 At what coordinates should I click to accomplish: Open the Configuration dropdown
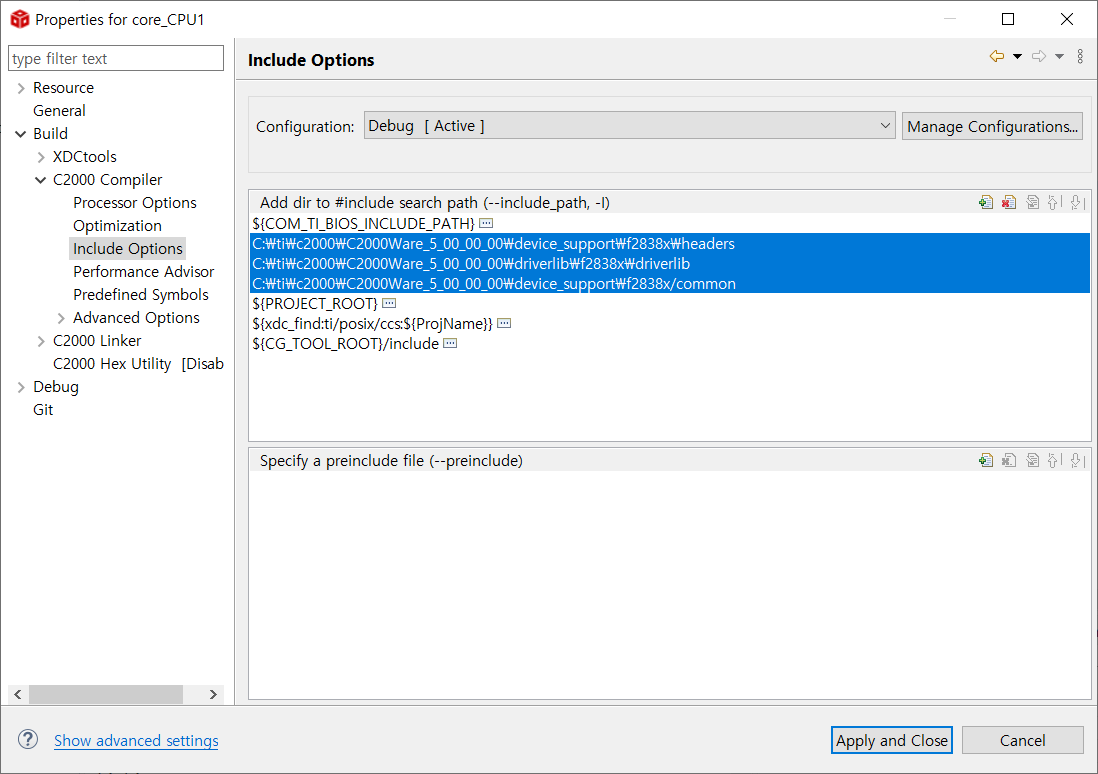pyautogui.click(x=629, y=126)
